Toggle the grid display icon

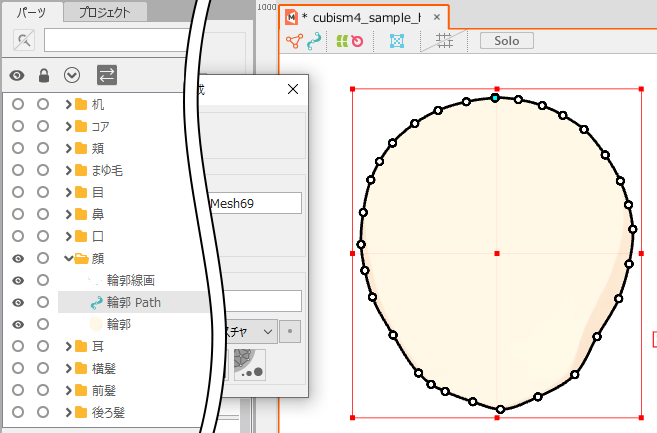point(444,41)
